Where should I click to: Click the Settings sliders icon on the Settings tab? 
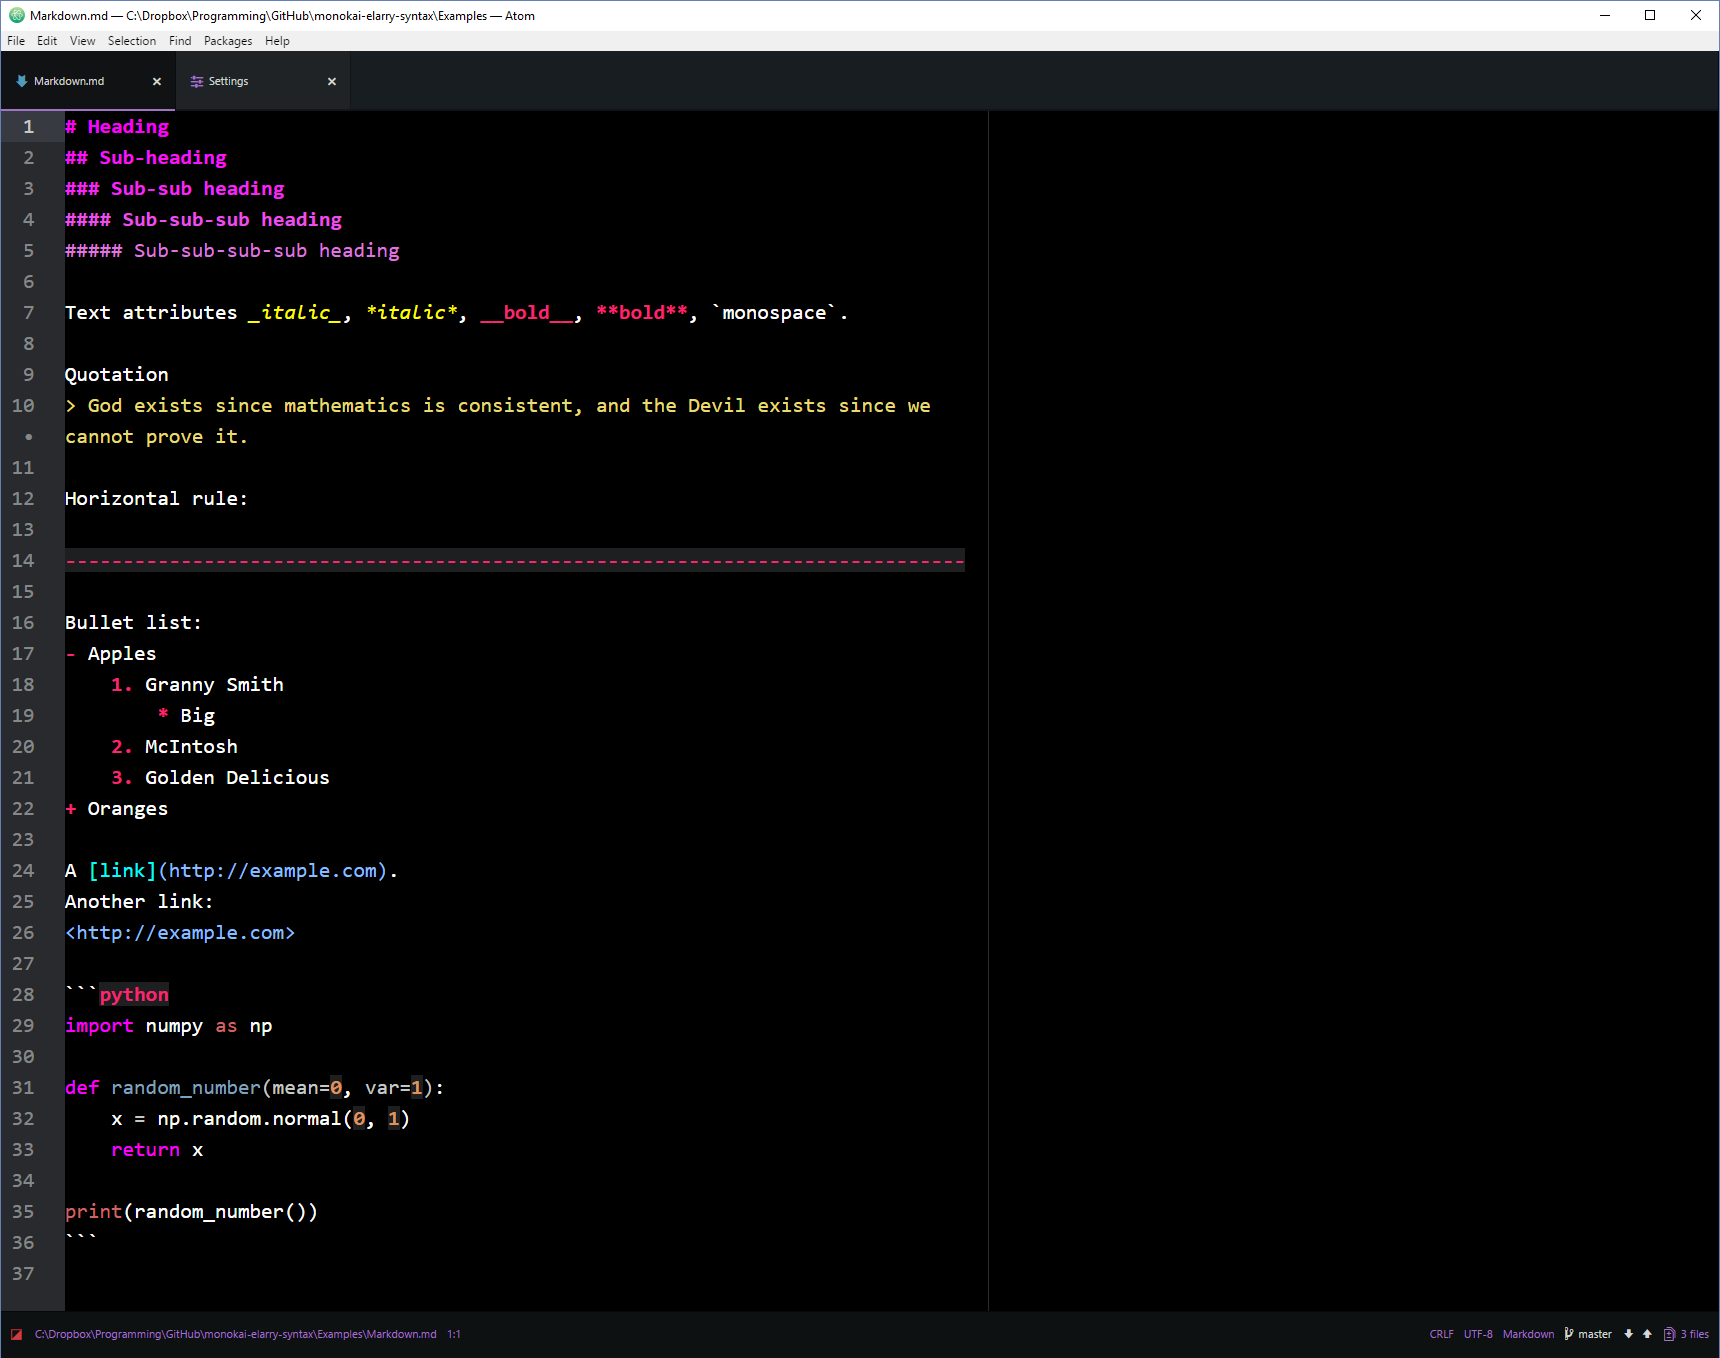click(197, 82)
